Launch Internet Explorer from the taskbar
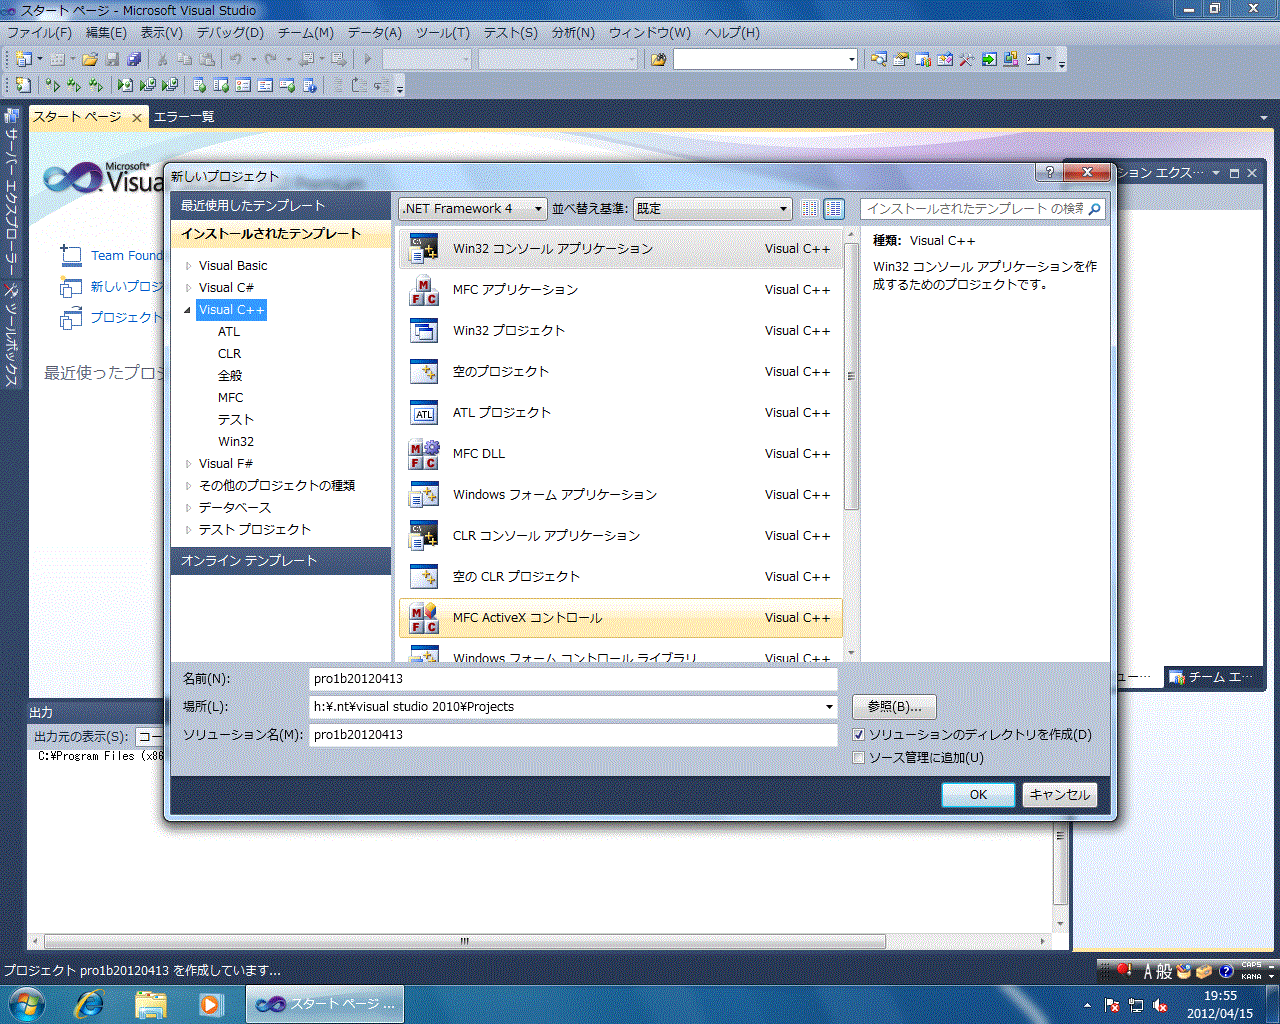This screenshot has height=1024, width=1280. pyautogui.click(x=89, y=1003)
